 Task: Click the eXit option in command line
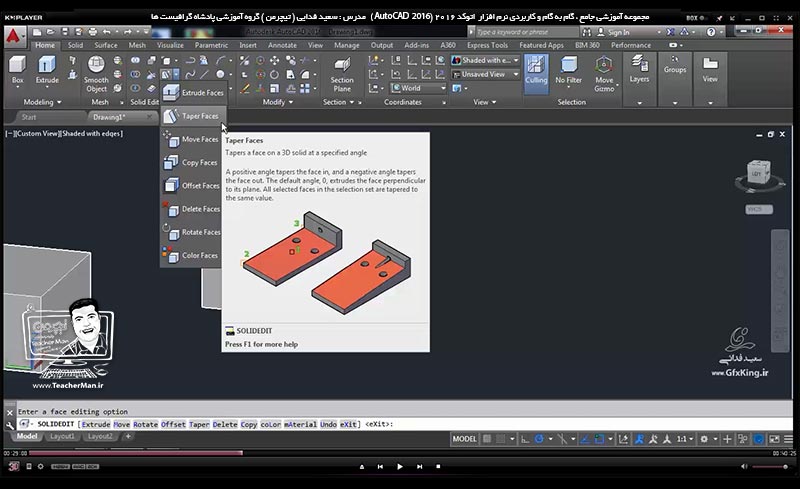(x=348, y=424)
